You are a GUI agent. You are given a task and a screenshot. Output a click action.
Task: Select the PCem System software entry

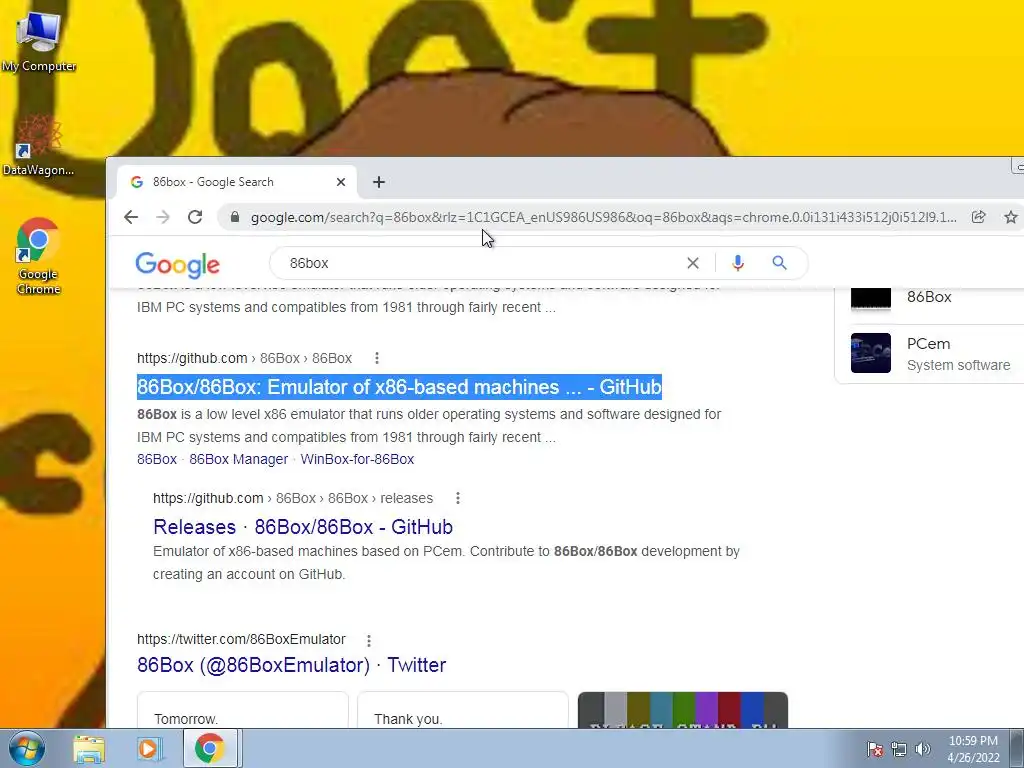click(936, 353)
